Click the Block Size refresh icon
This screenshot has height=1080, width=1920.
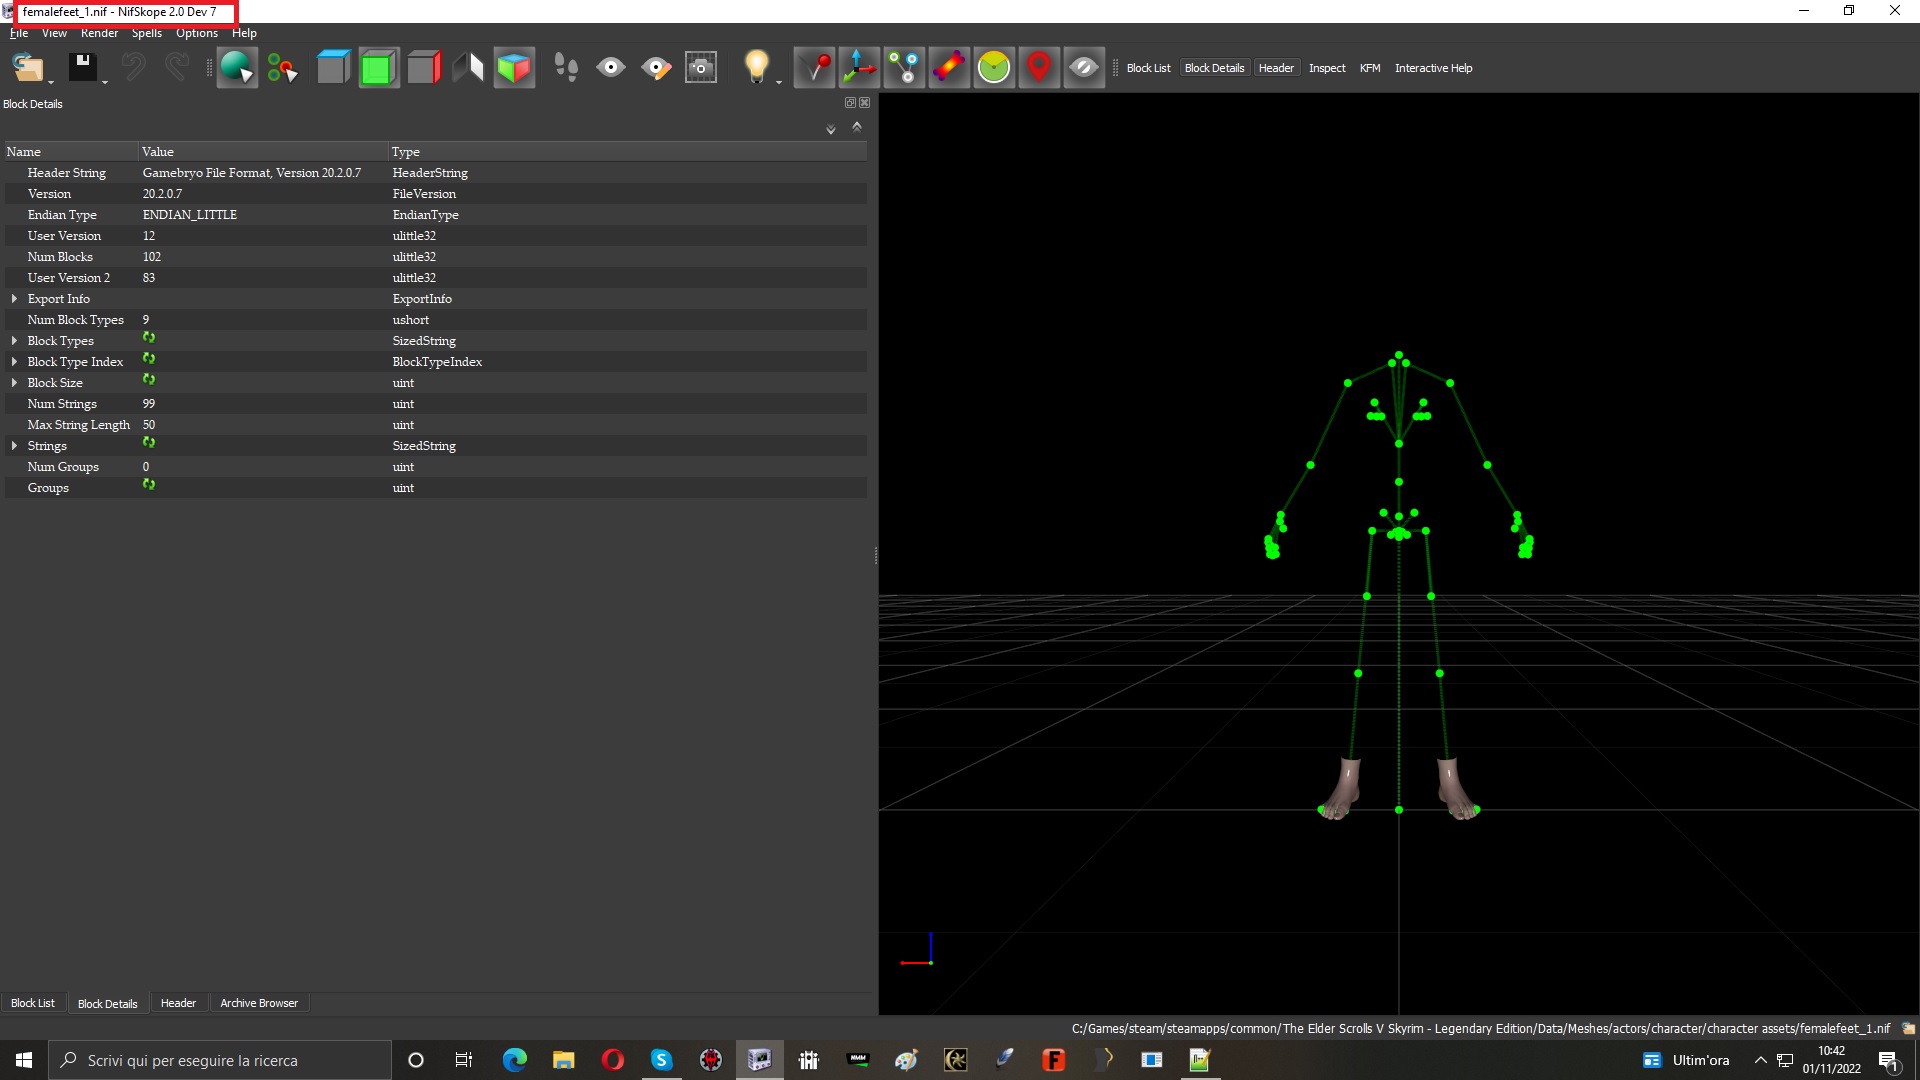[x=149, y=380]
